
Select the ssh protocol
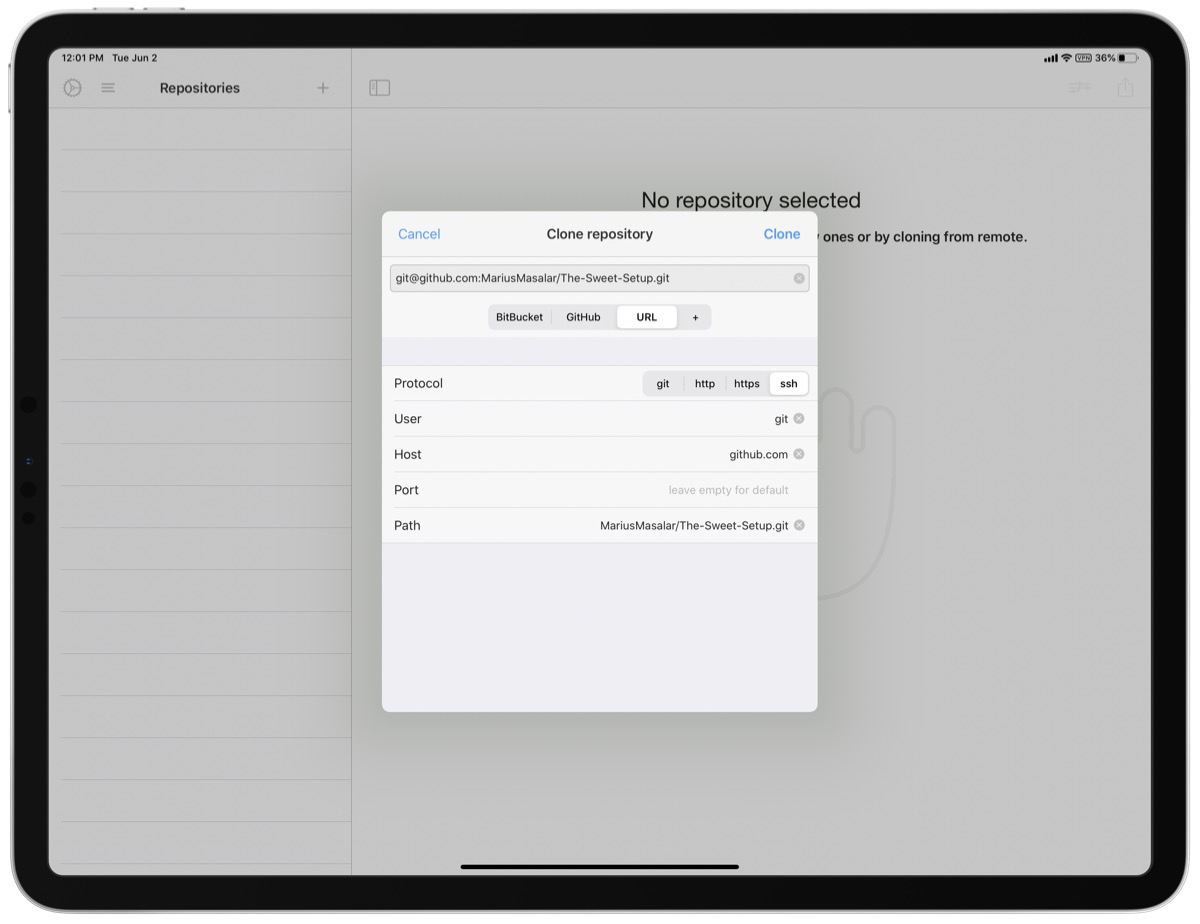click(789, 384)
